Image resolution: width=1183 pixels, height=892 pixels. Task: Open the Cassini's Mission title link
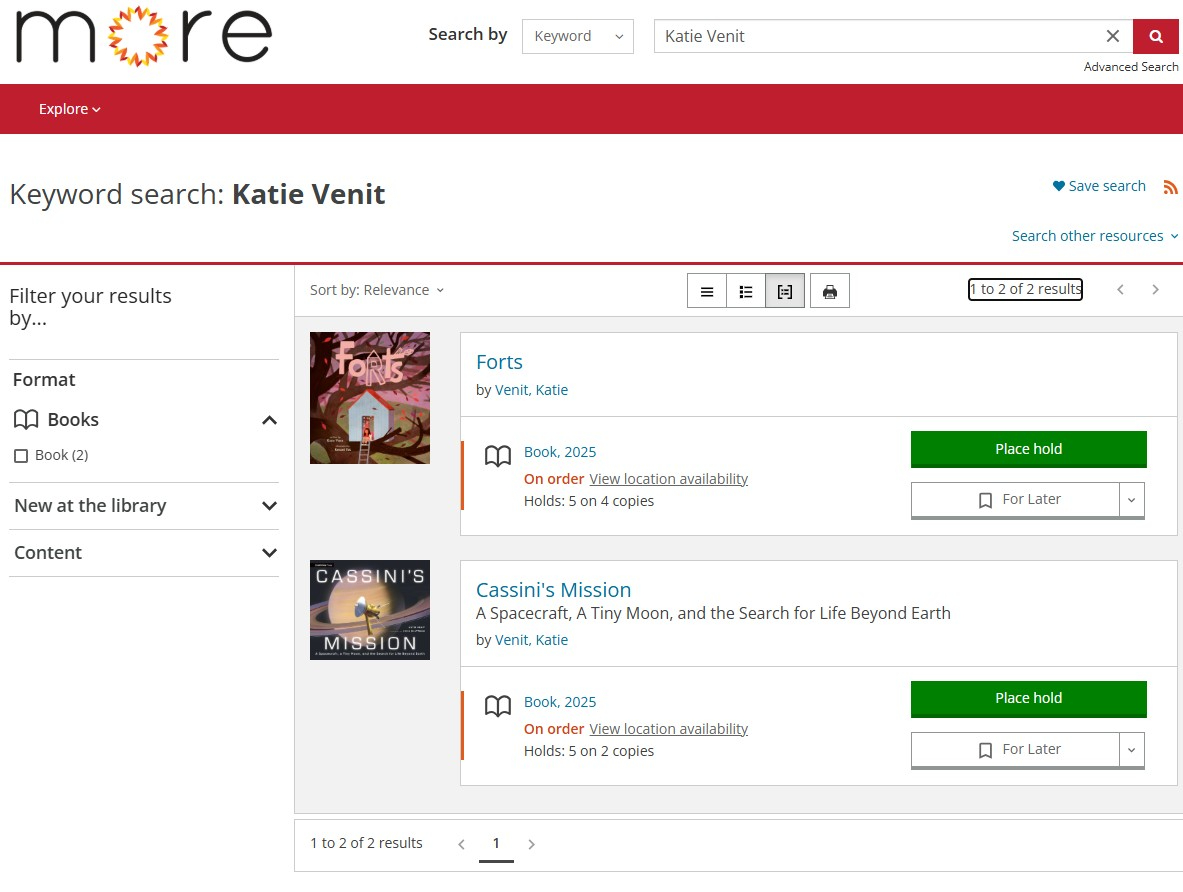coord(553,590)
